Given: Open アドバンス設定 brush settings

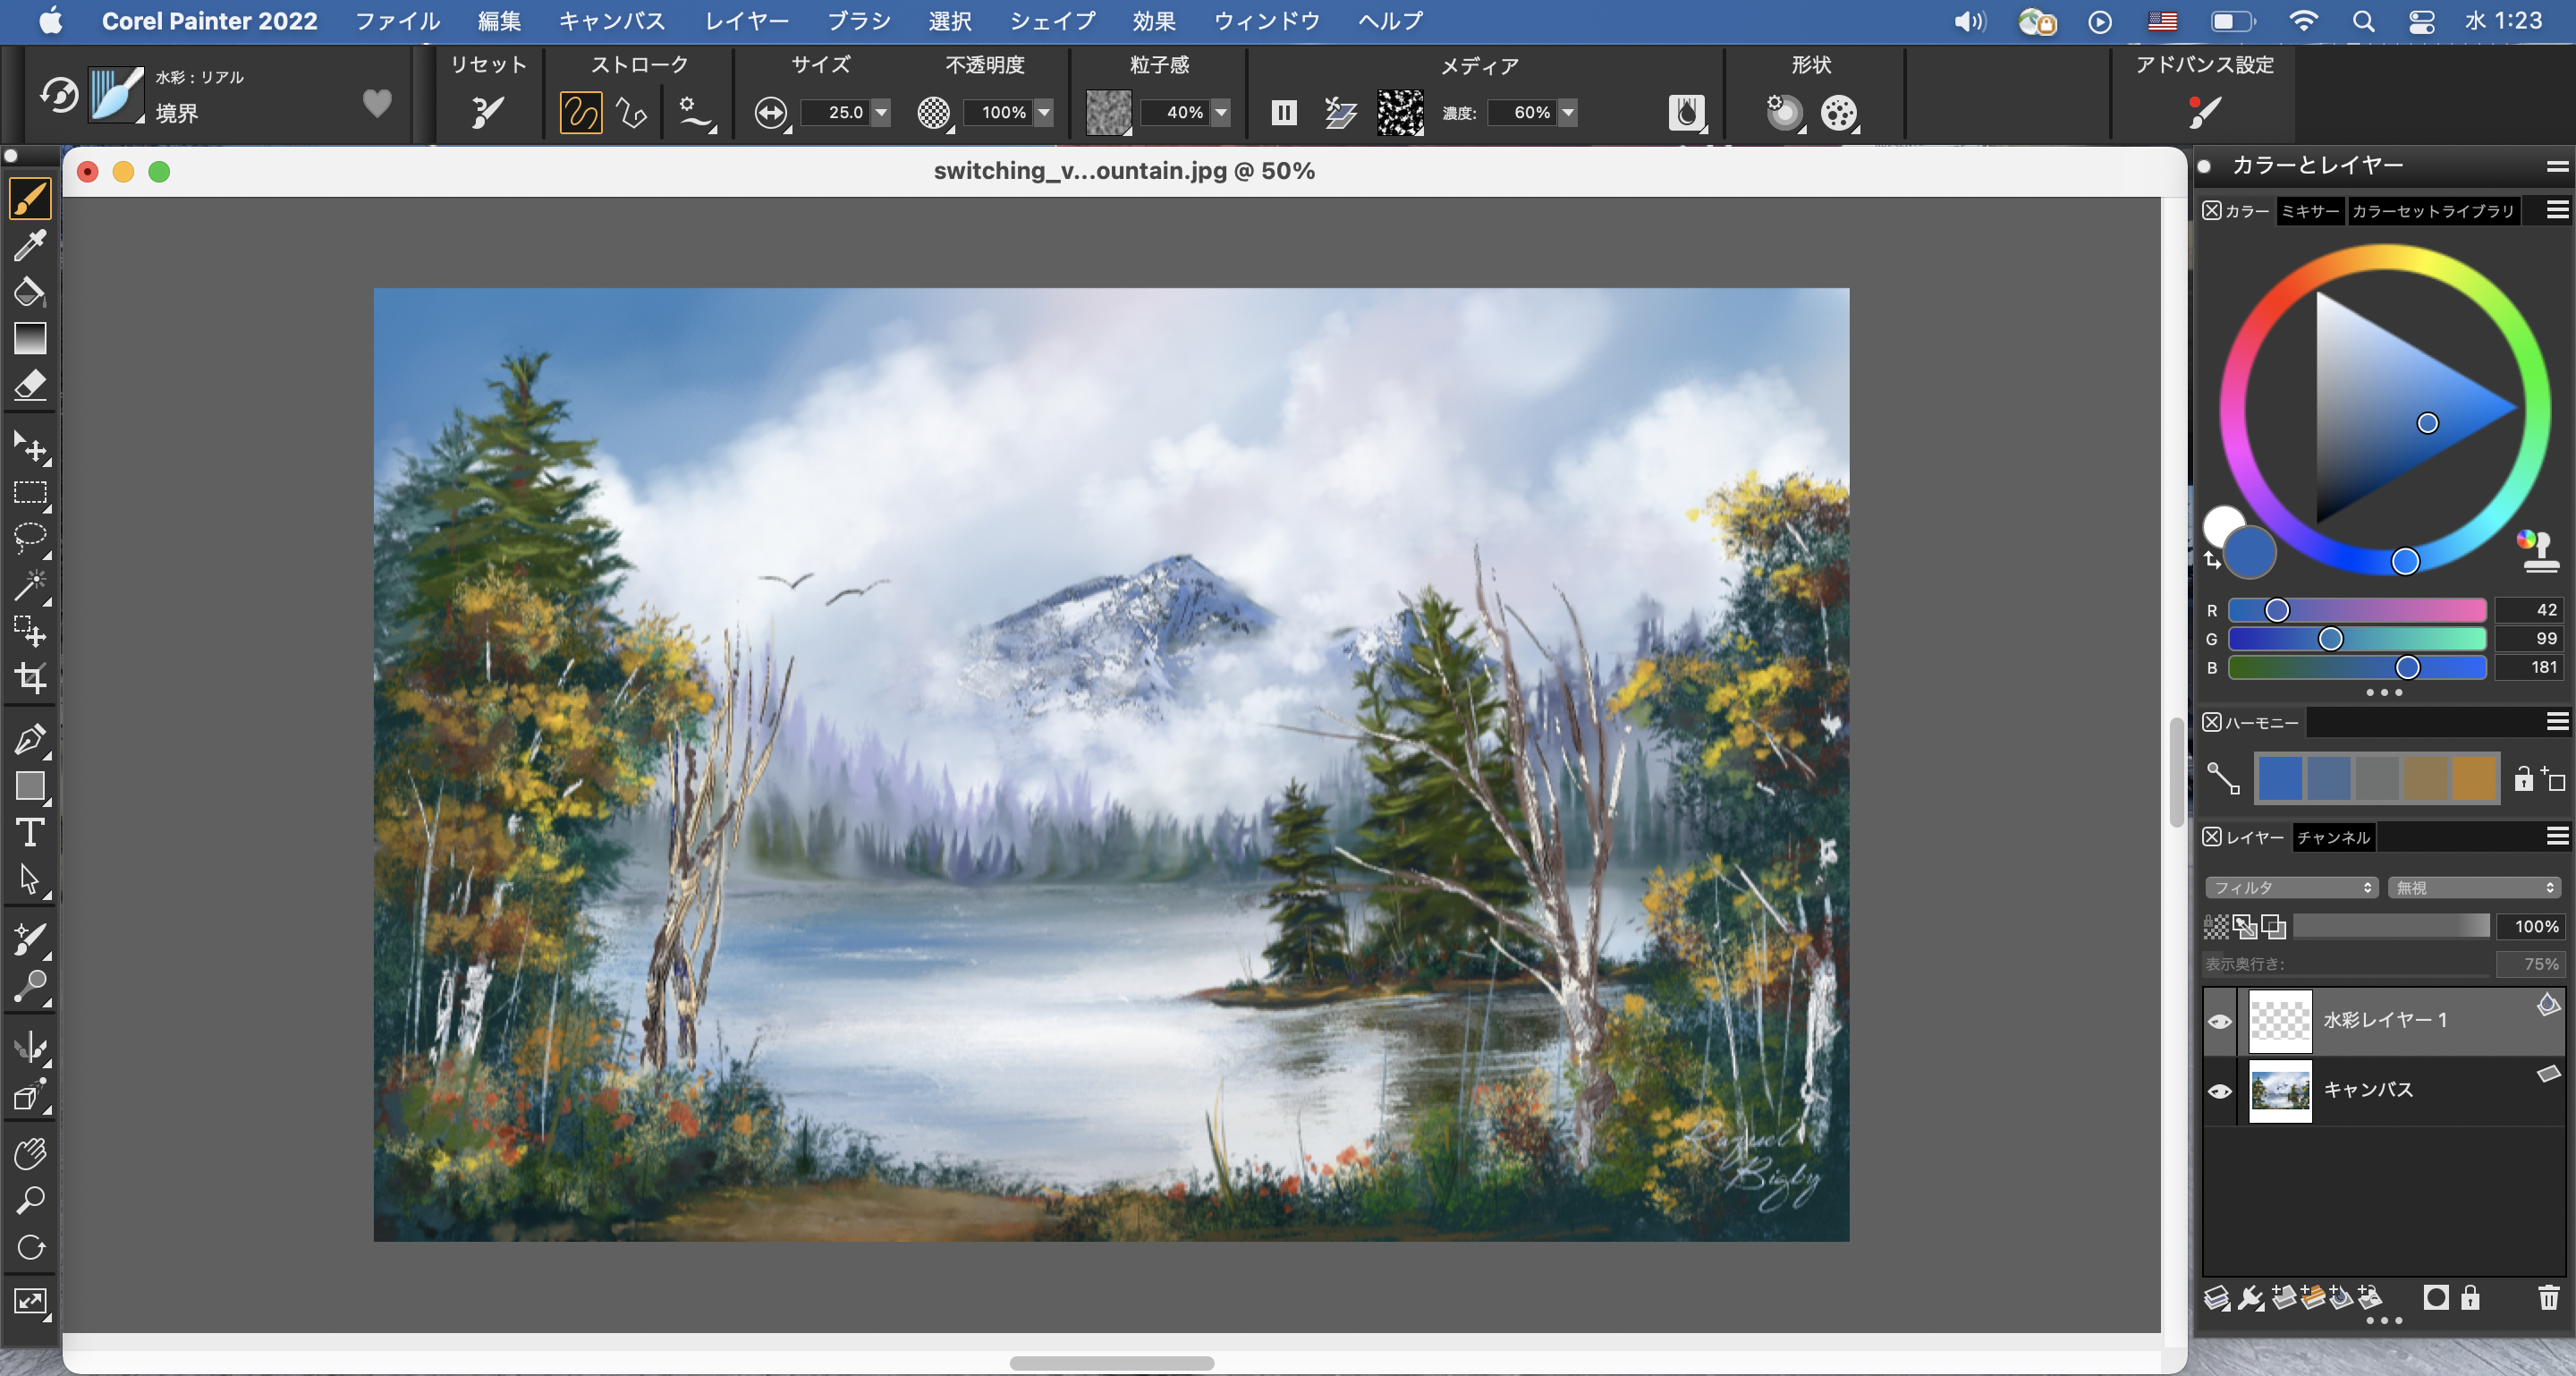Looking at the screenshot, I should click(x=2204, y=111).
